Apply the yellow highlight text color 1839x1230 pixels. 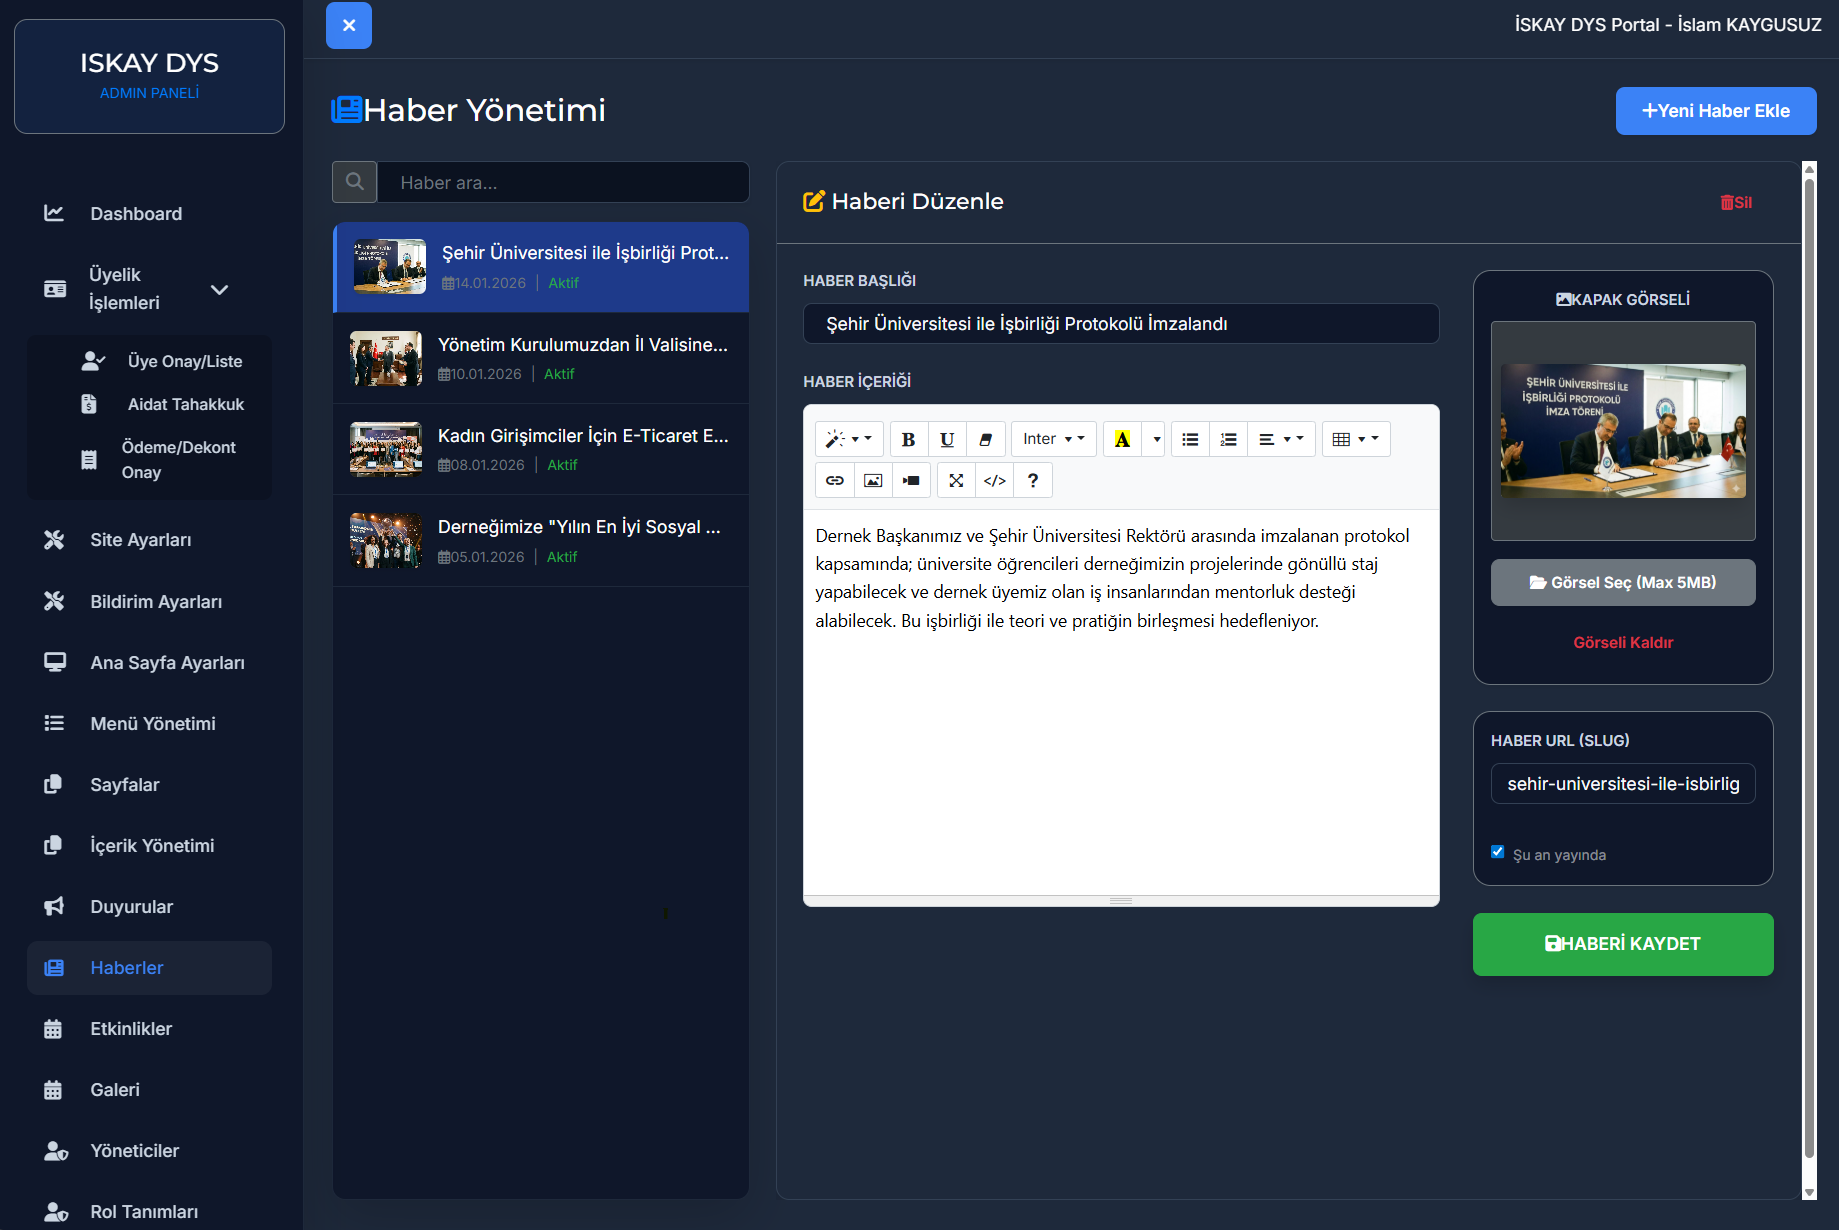click(1122, 439)
